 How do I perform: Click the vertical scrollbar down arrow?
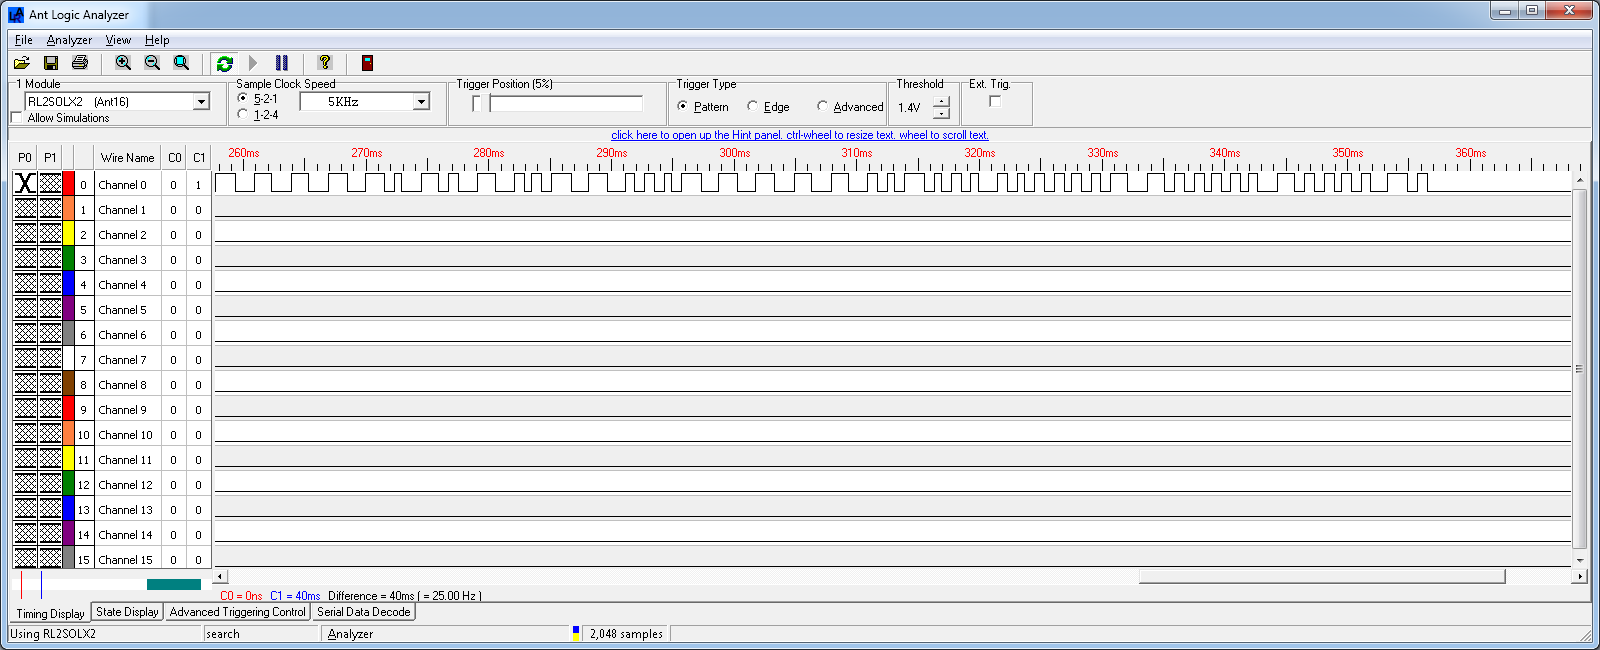[1580, 561]
